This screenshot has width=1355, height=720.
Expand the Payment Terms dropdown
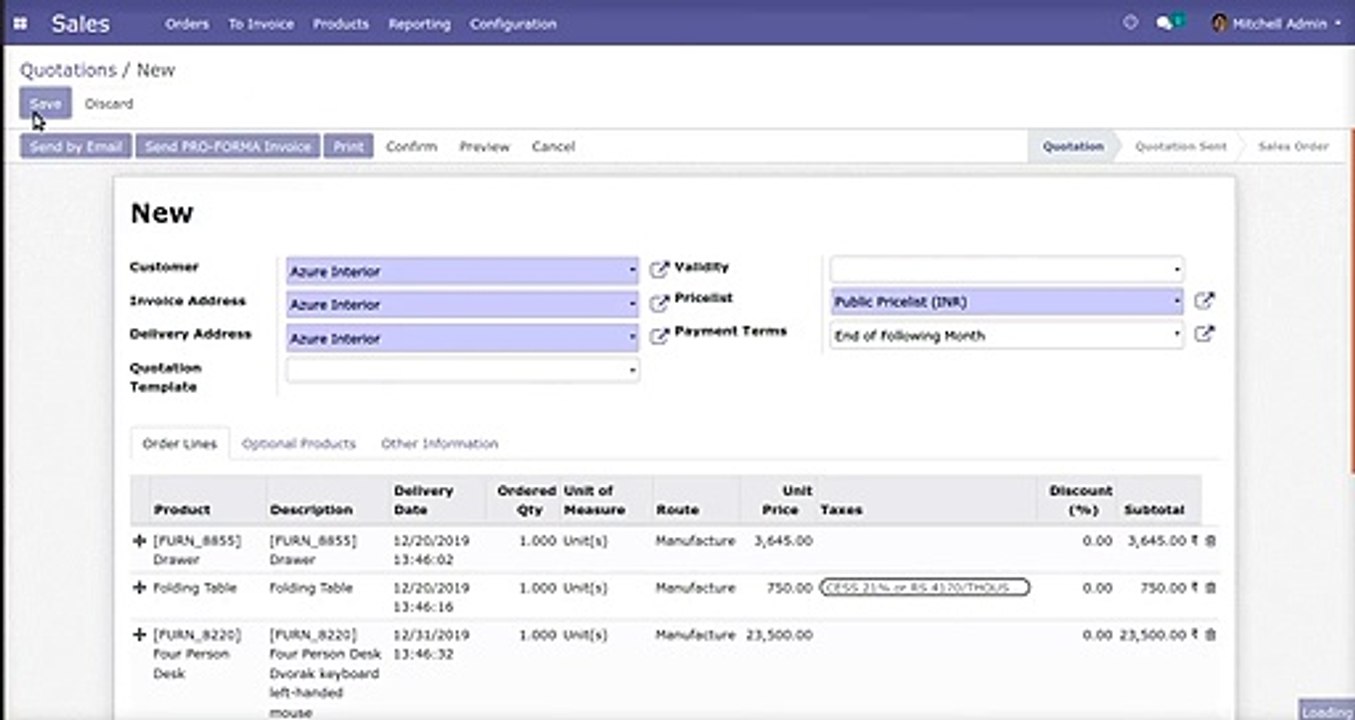click(1177, 336)
